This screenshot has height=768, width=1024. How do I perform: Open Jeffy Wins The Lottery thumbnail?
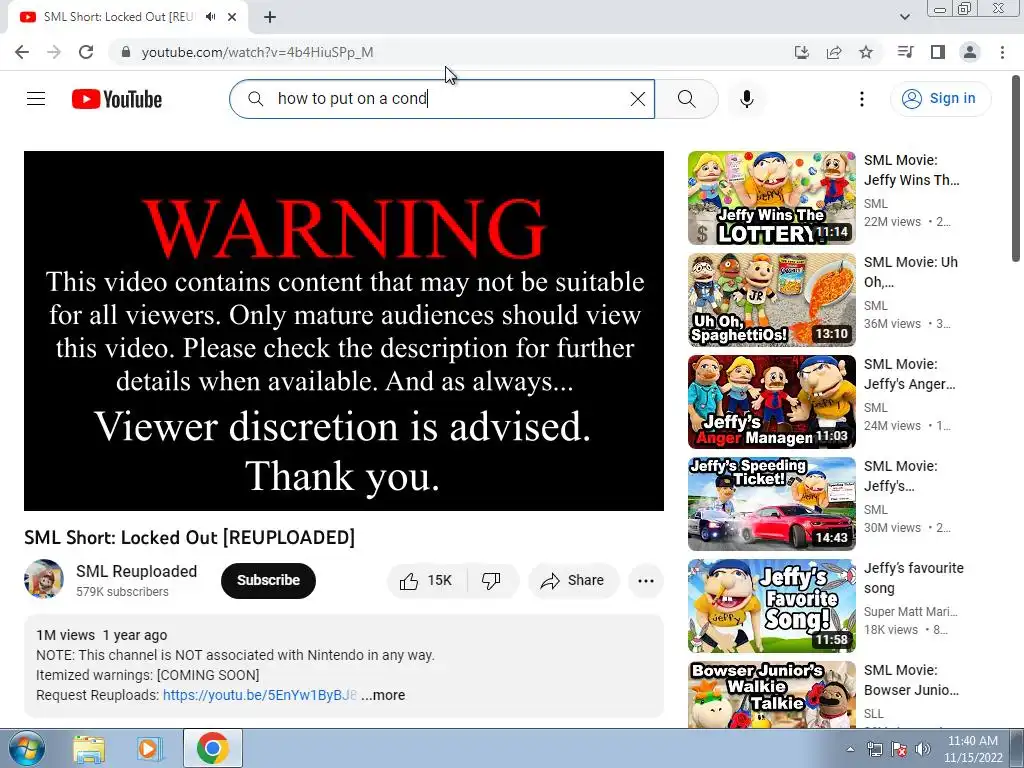pyautogui.click(x=771, y=198)
